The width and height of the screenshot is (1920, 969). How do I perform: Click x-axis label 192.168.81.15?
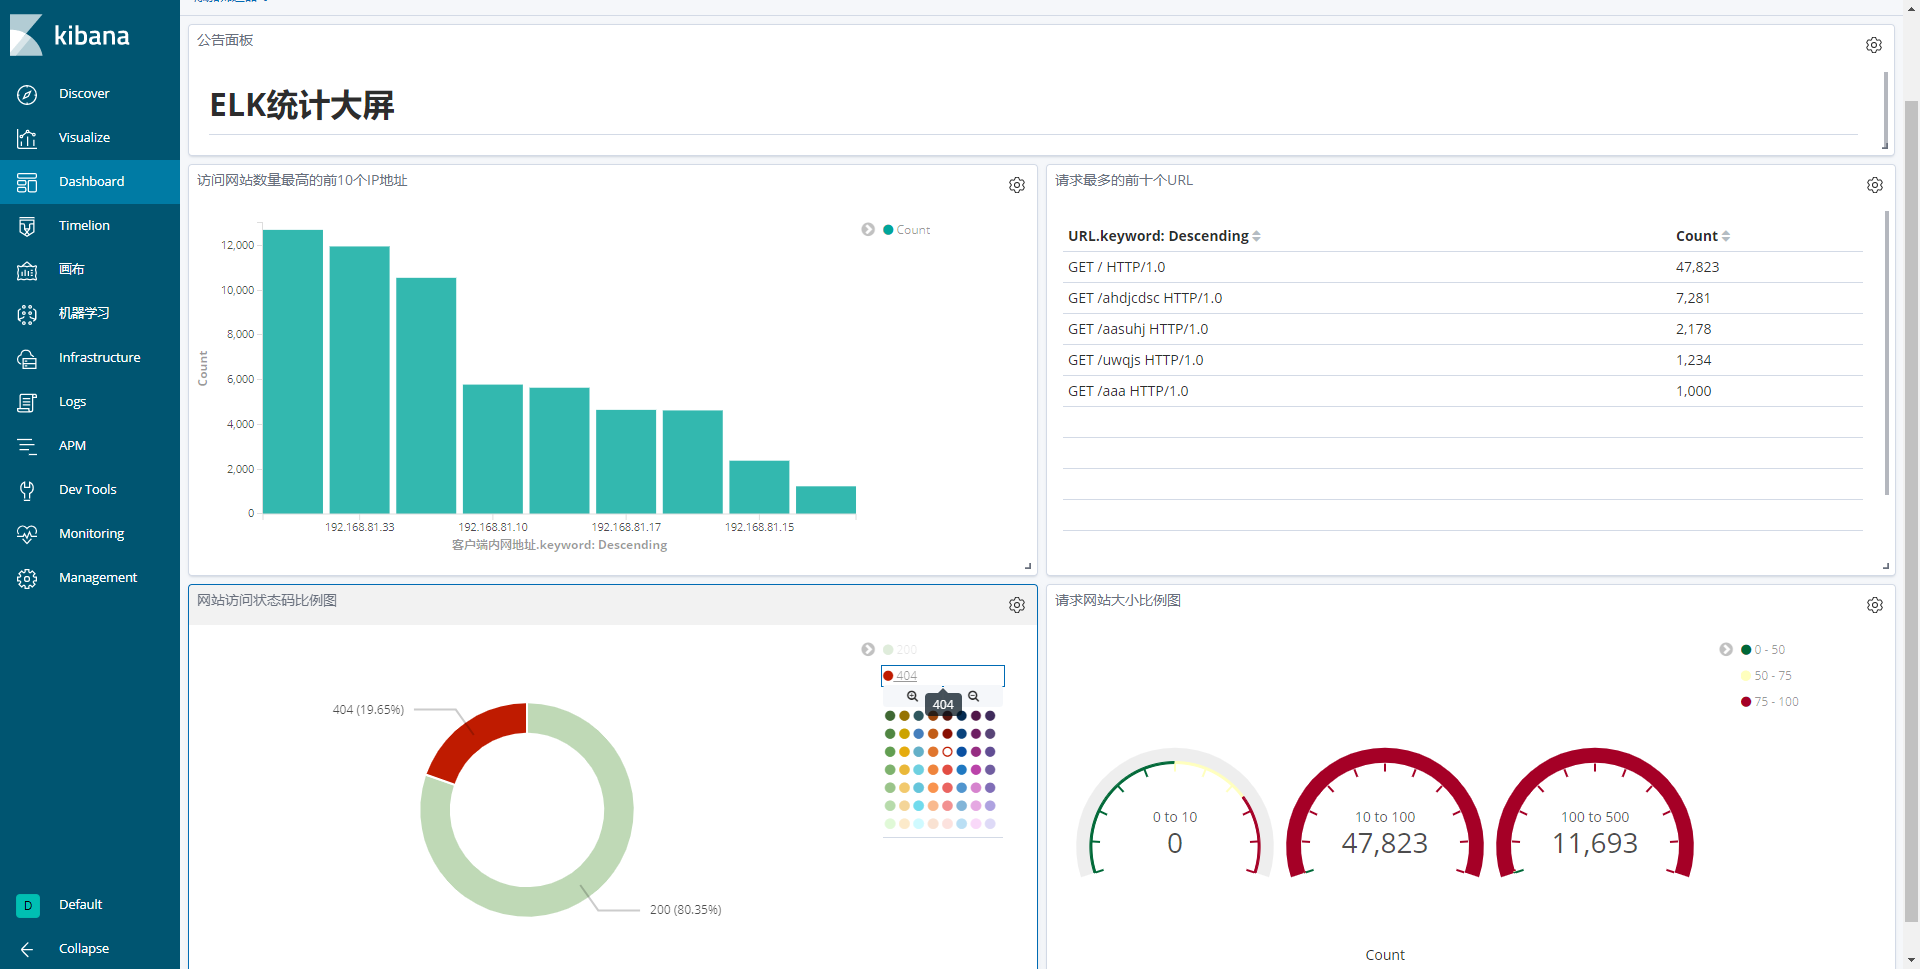pos(759,527)
